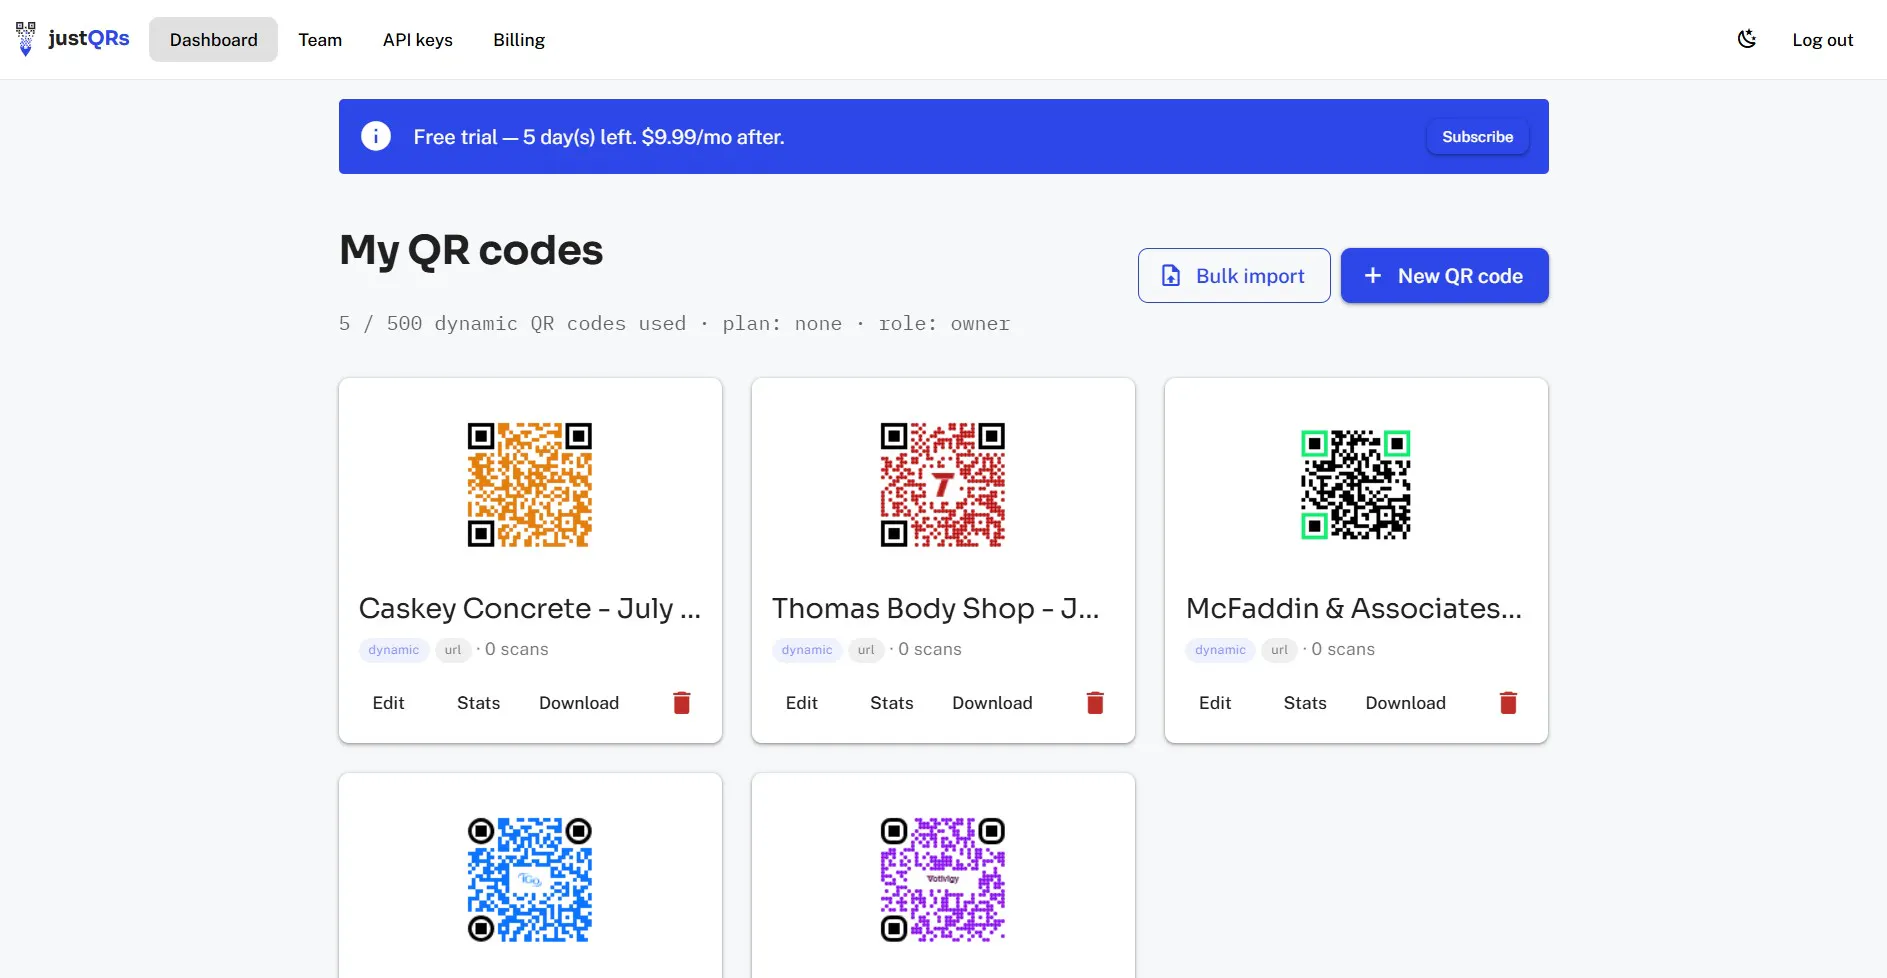
Task: Click the red Thomas Body Shop QR thumbnail
Action: click(943, 484)
